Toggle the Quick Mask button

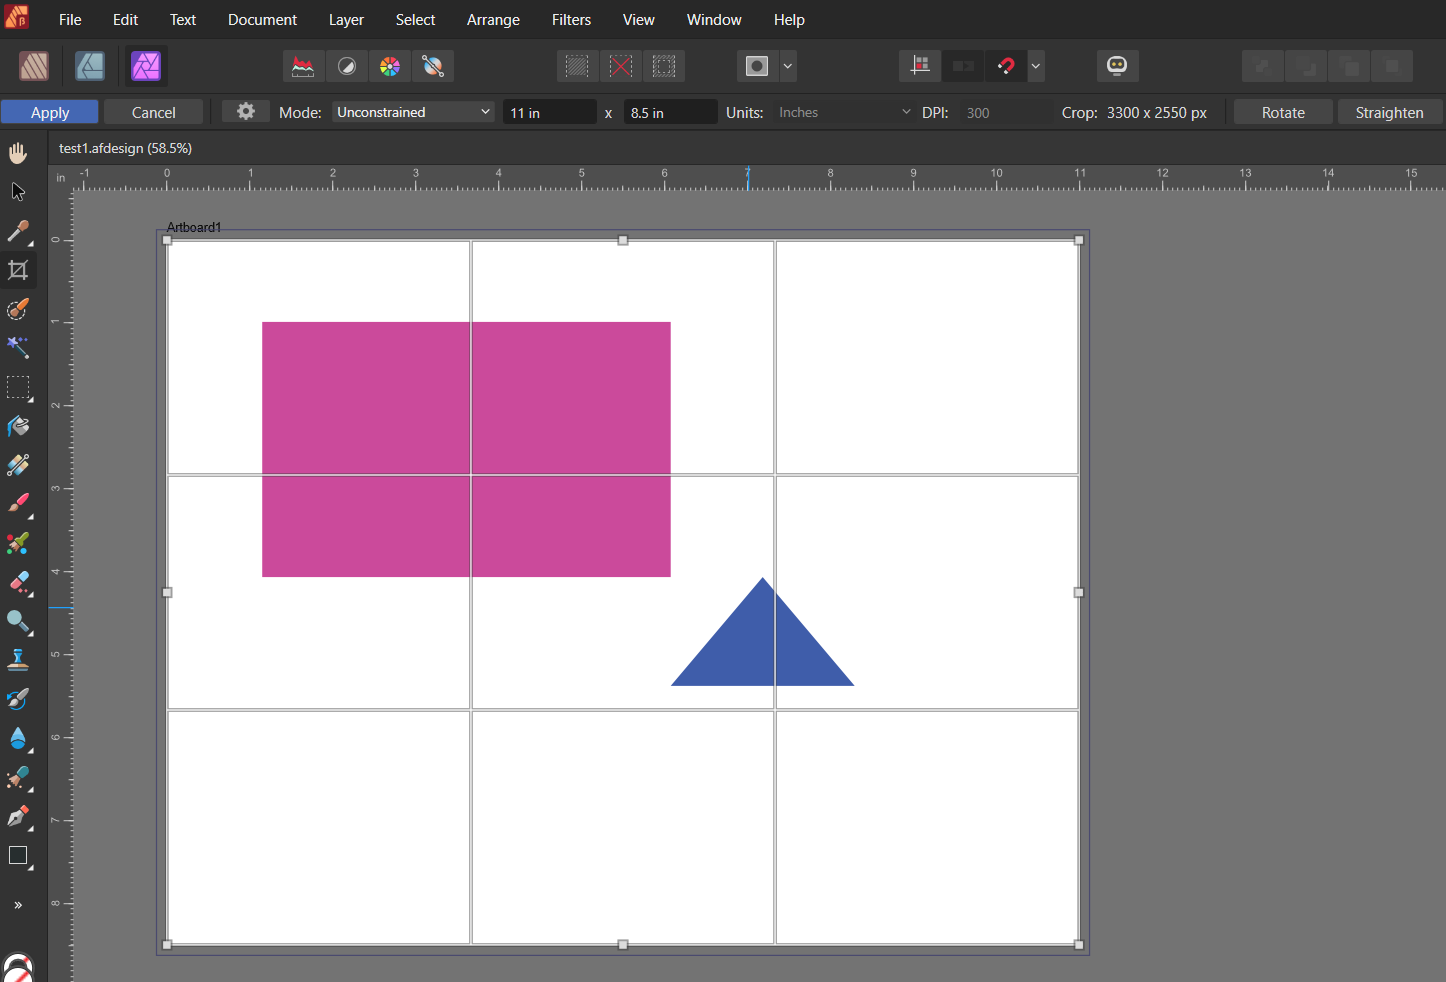(757, 66)
